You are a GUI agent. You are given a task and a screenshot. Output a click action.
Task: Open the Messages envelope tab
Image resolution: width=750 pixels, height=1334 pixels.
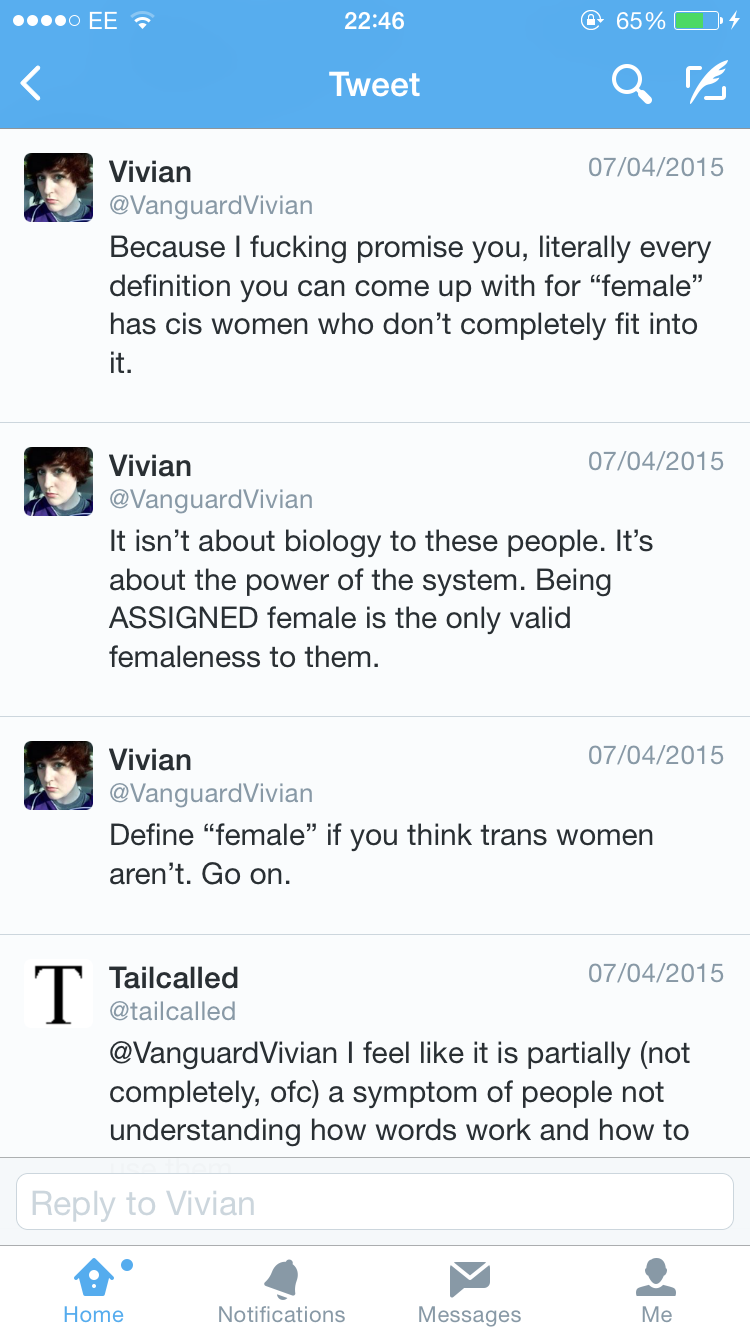(x=469, y=1290)
